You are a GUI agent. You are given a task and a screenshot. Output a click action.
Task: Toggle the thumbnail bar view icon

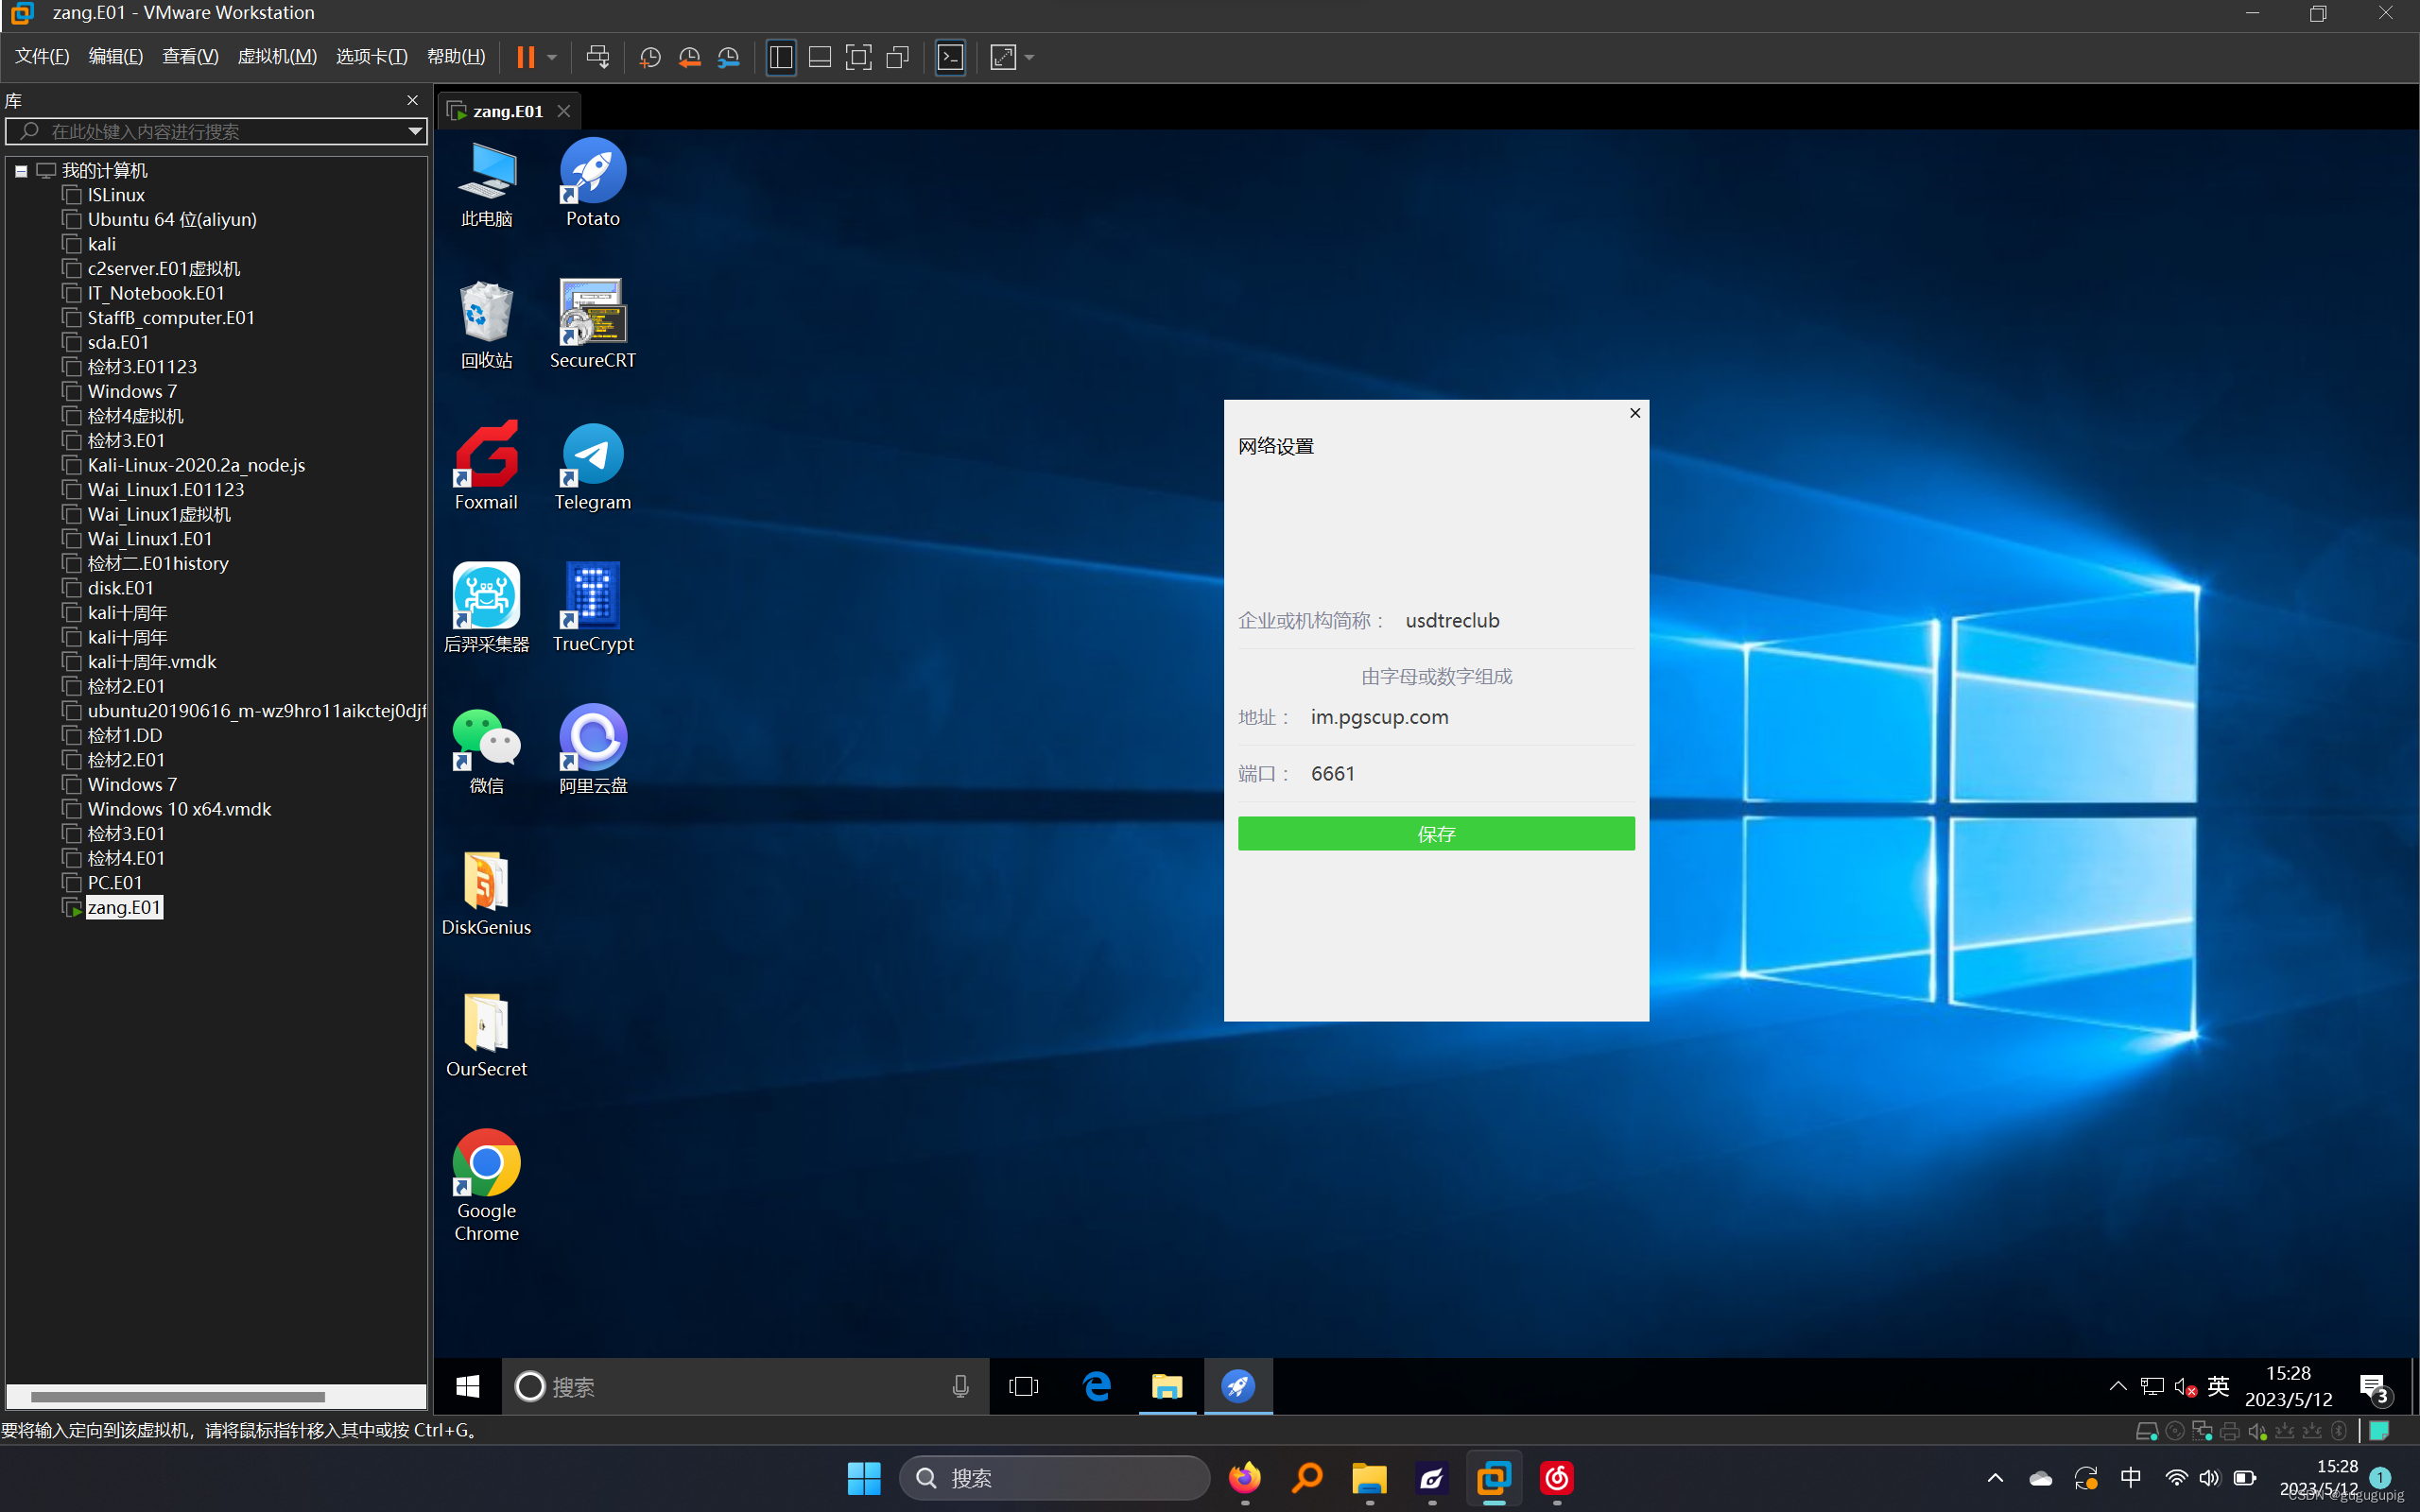[x=819, y=57]
